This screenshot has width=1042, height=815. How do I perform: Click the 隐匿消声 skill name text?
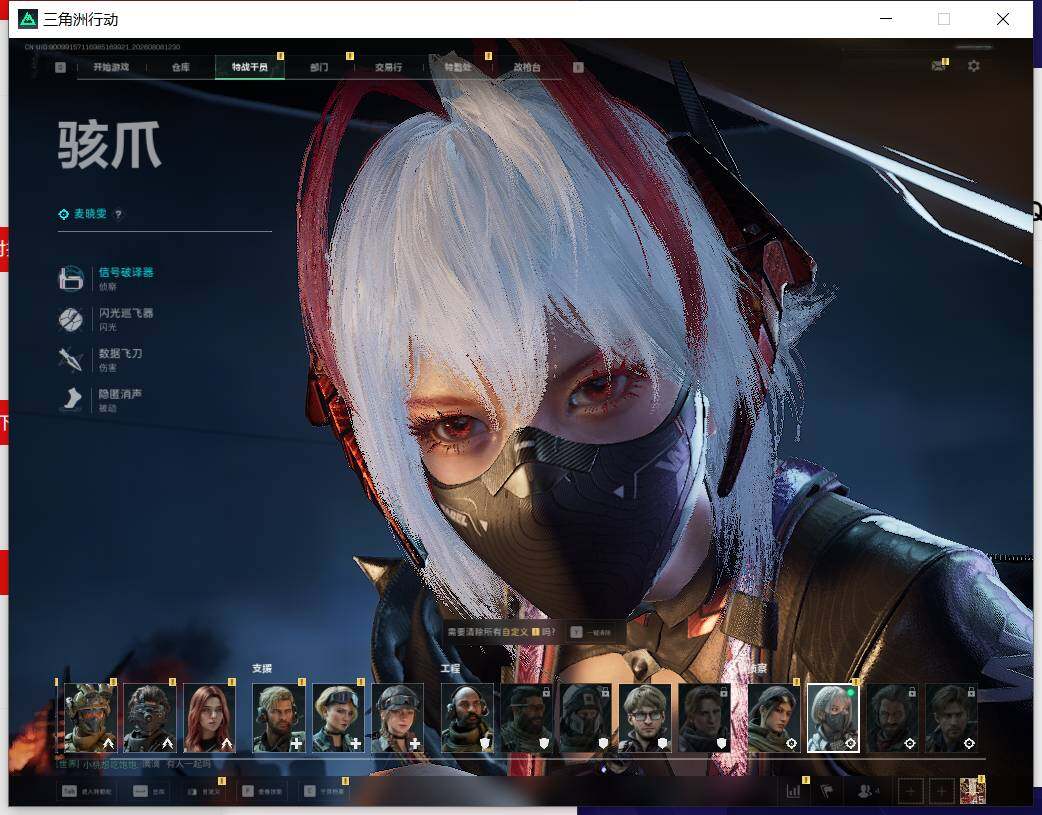click(x=120, y=394)
